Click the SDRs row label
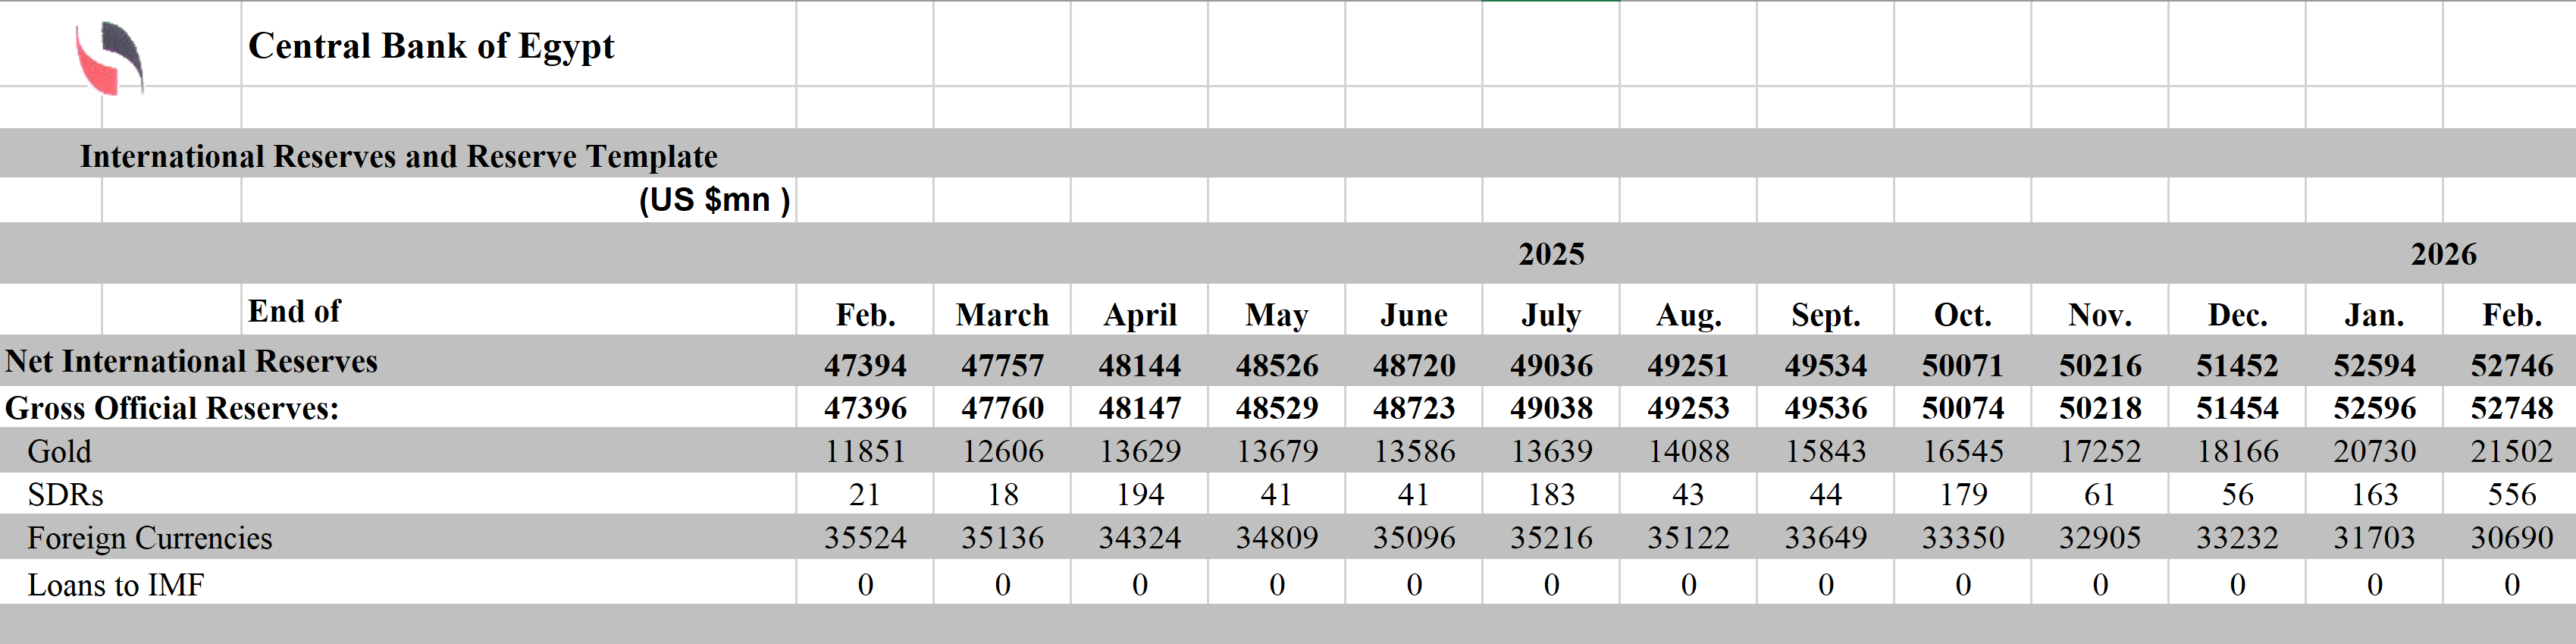2576x644 pixels. click(65, 494)
